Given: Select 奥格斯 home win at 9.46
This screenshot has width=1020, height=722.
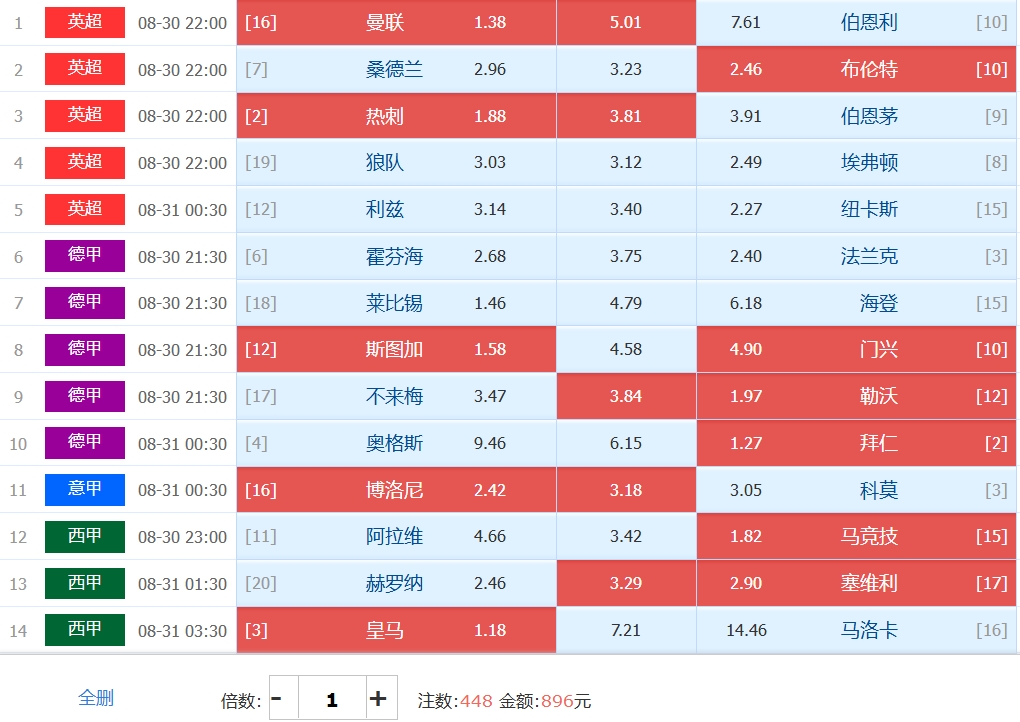Looking at the screenshot, I should coord(396,443).
